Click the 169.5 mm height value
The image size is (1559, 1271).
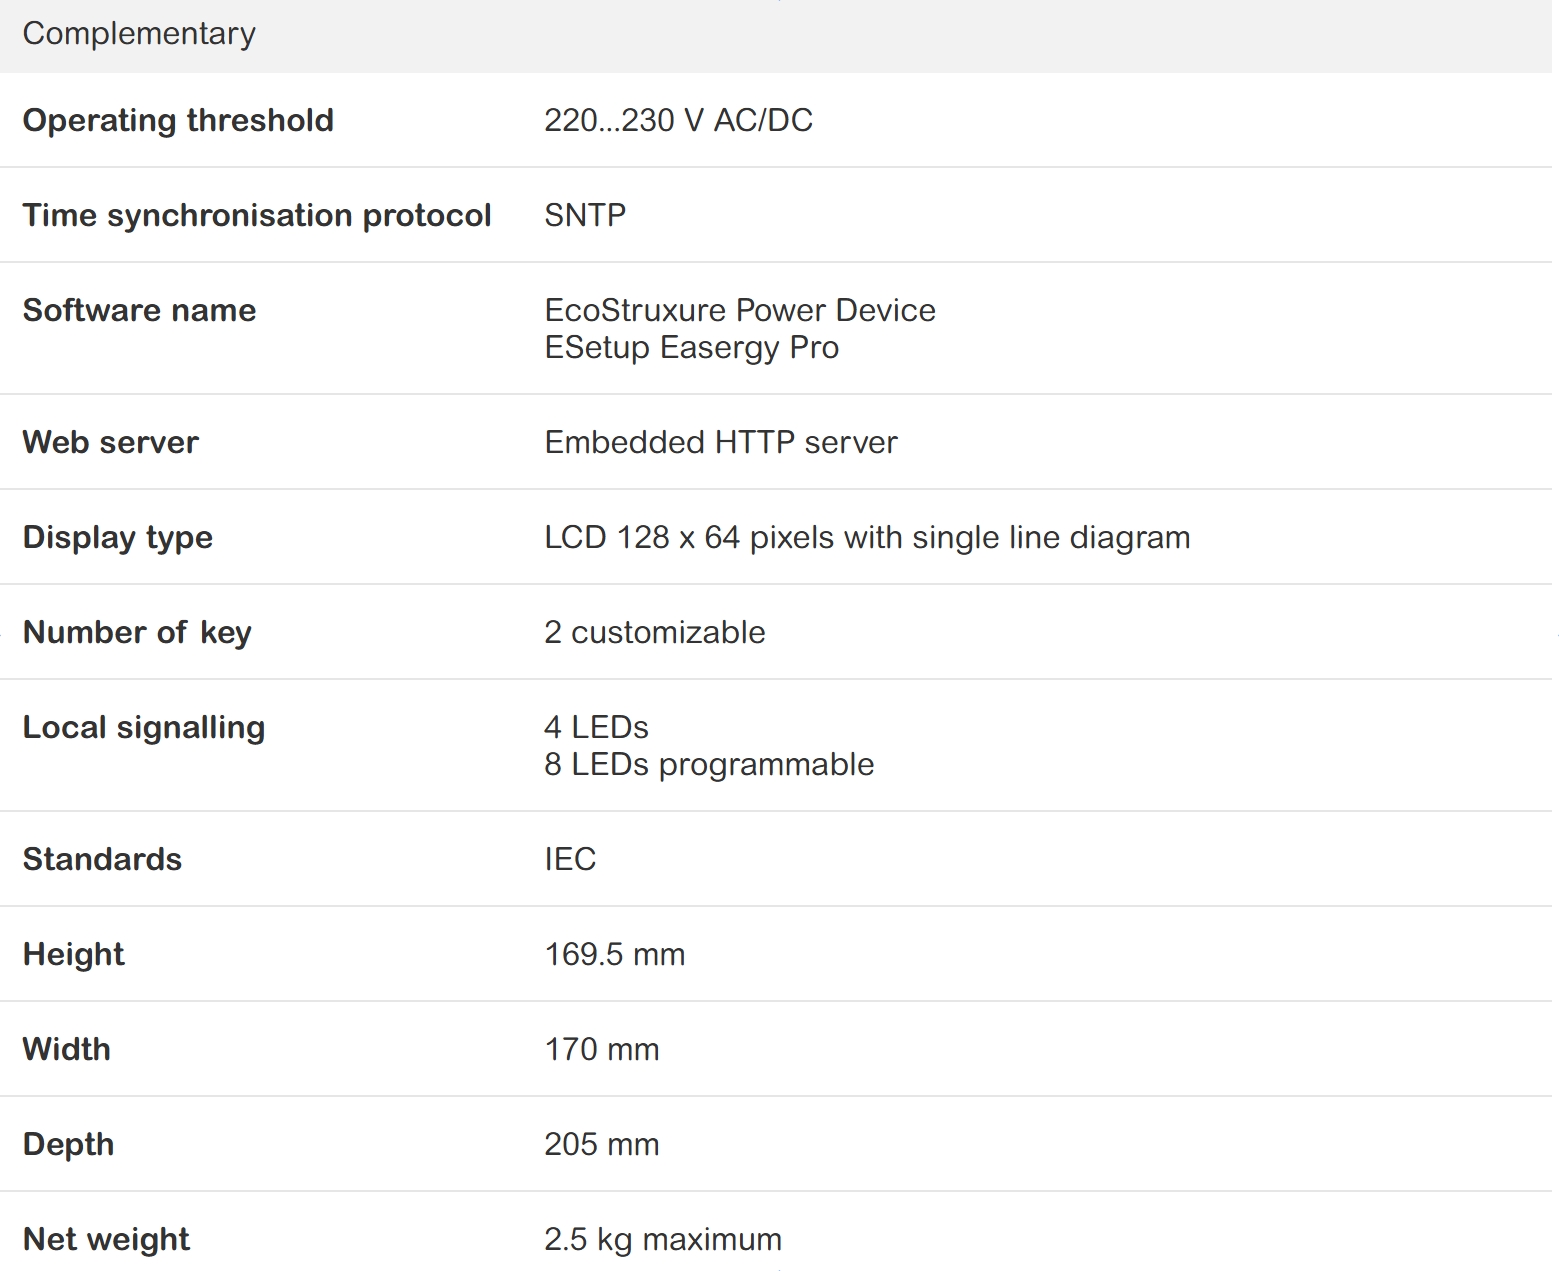click(614, 954)
